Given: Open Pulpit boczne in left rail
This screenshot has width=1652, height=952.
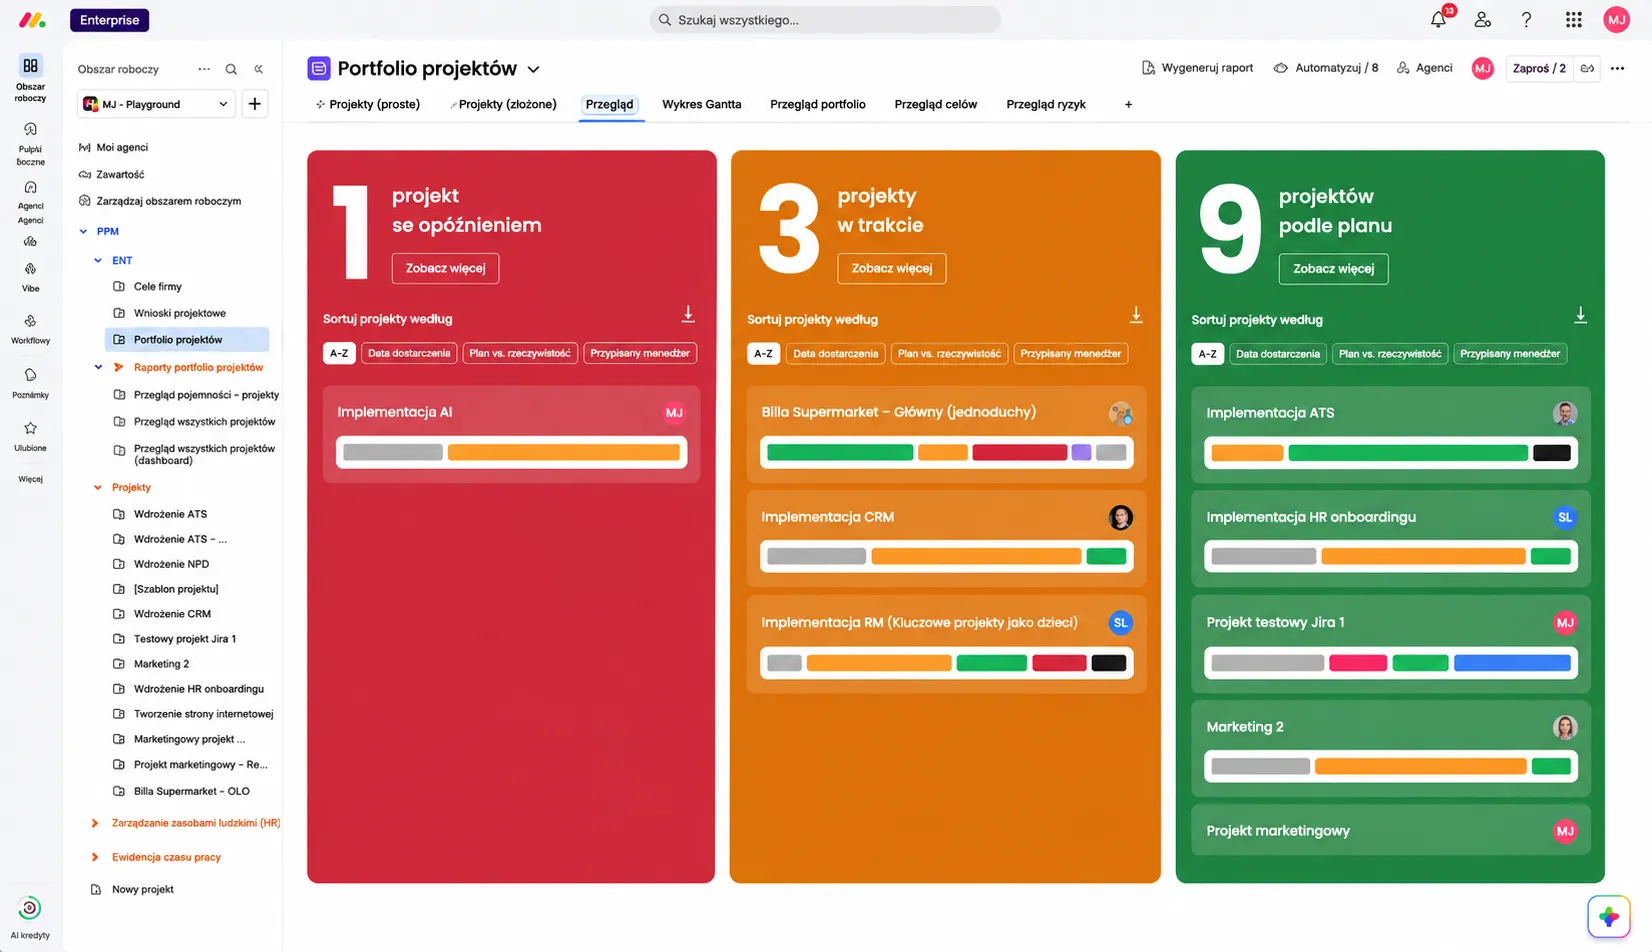Looking at the screenshot, I should pos(30,144).
